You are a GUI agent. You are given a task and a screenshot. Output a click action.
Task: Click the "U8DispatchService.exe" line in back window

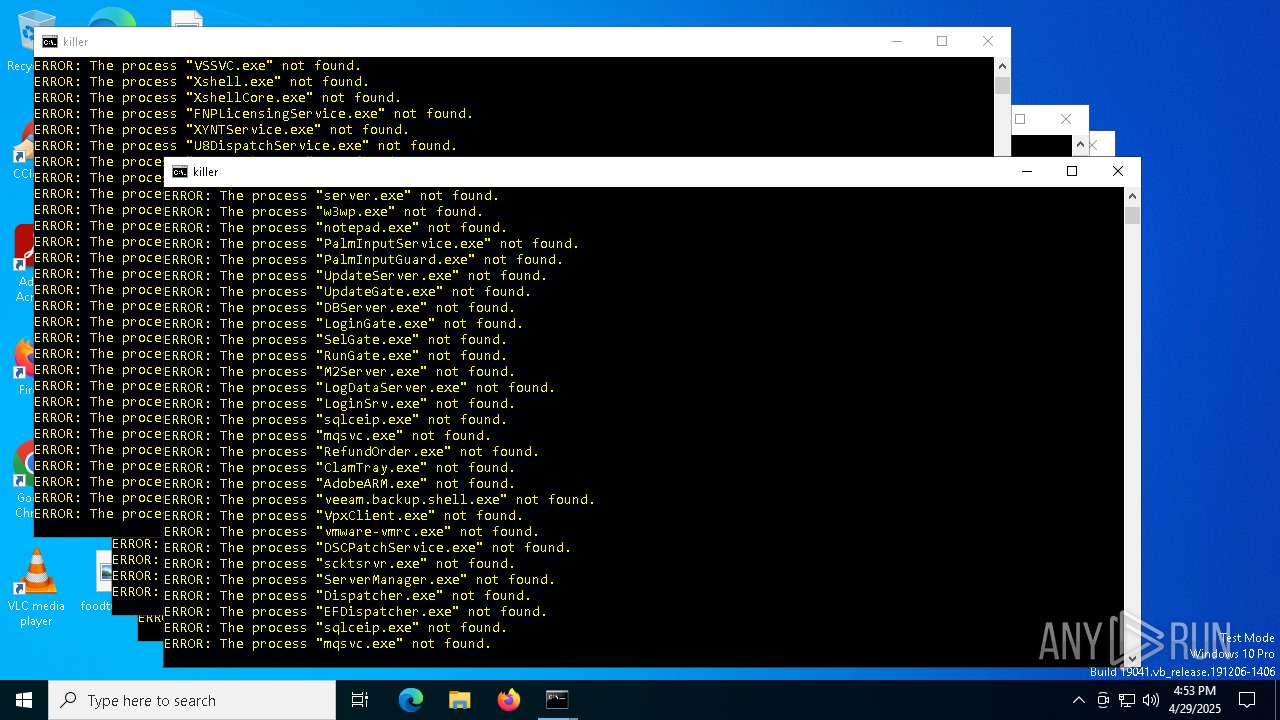(246, 146)
